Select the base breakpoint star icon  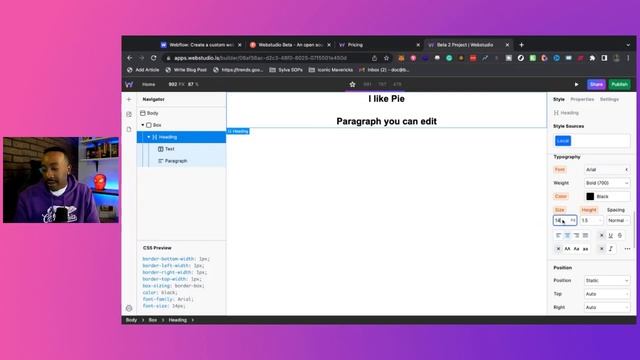click(352, 84)
